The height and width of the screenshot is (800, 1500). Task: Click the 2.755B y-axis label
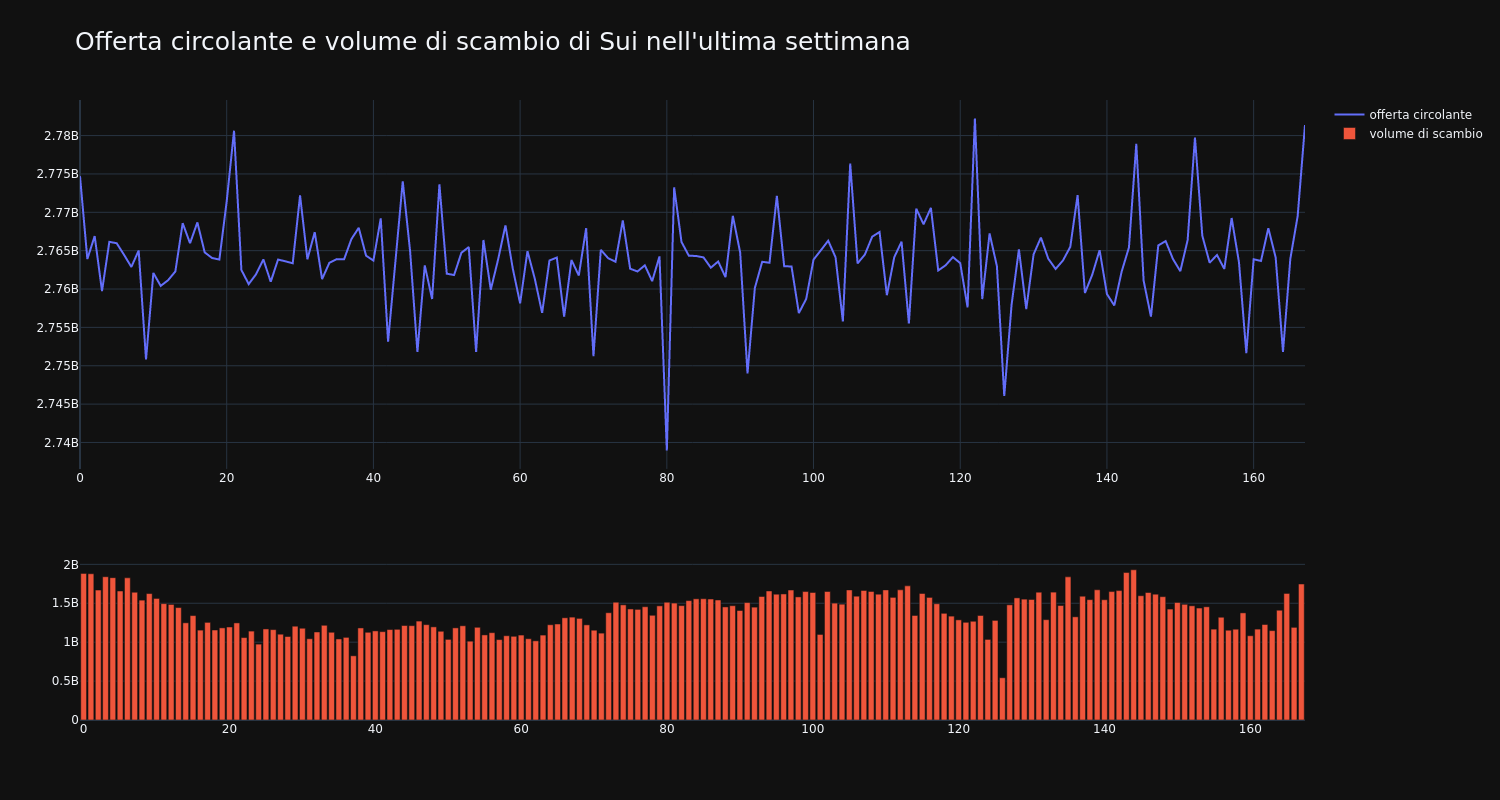[57, 328]
